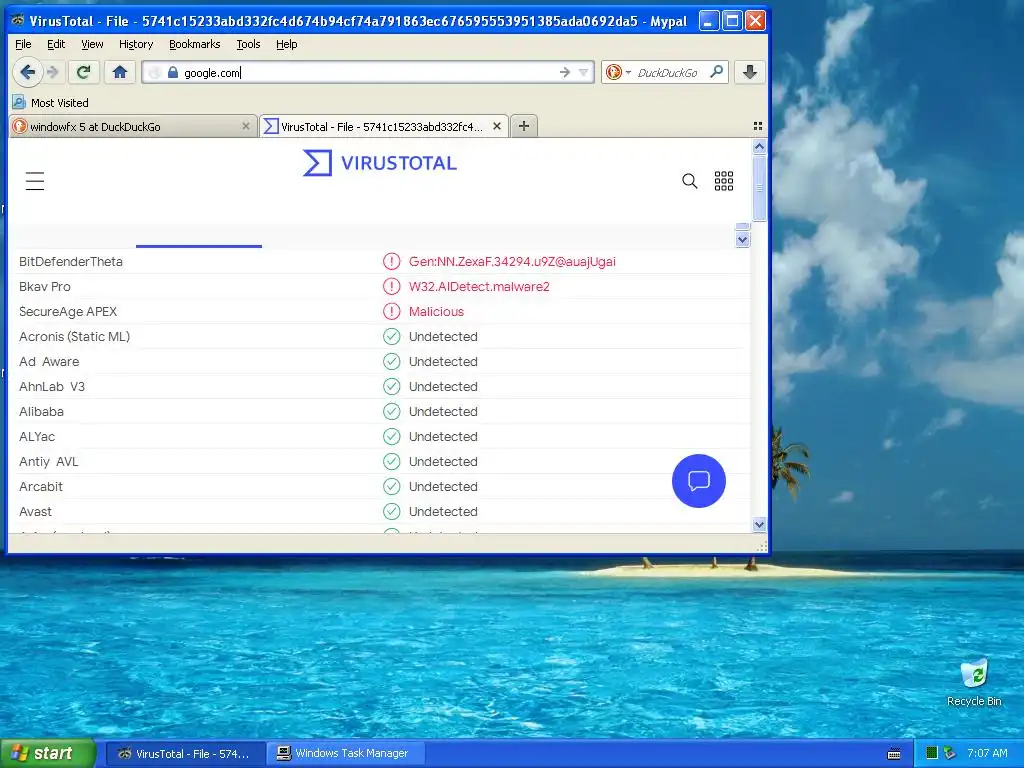Go to the Home page icon
The image size is (1024, 768).
(120, 72)
